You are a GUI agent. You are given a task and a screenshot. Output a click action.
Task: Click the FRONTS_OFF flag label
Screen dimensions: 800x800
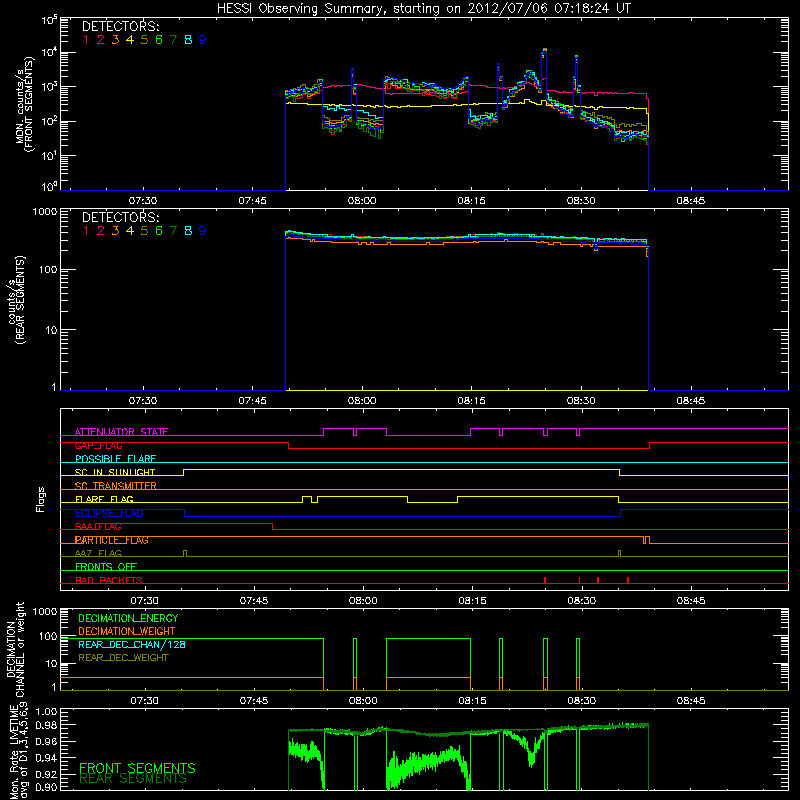click(106, 567)
